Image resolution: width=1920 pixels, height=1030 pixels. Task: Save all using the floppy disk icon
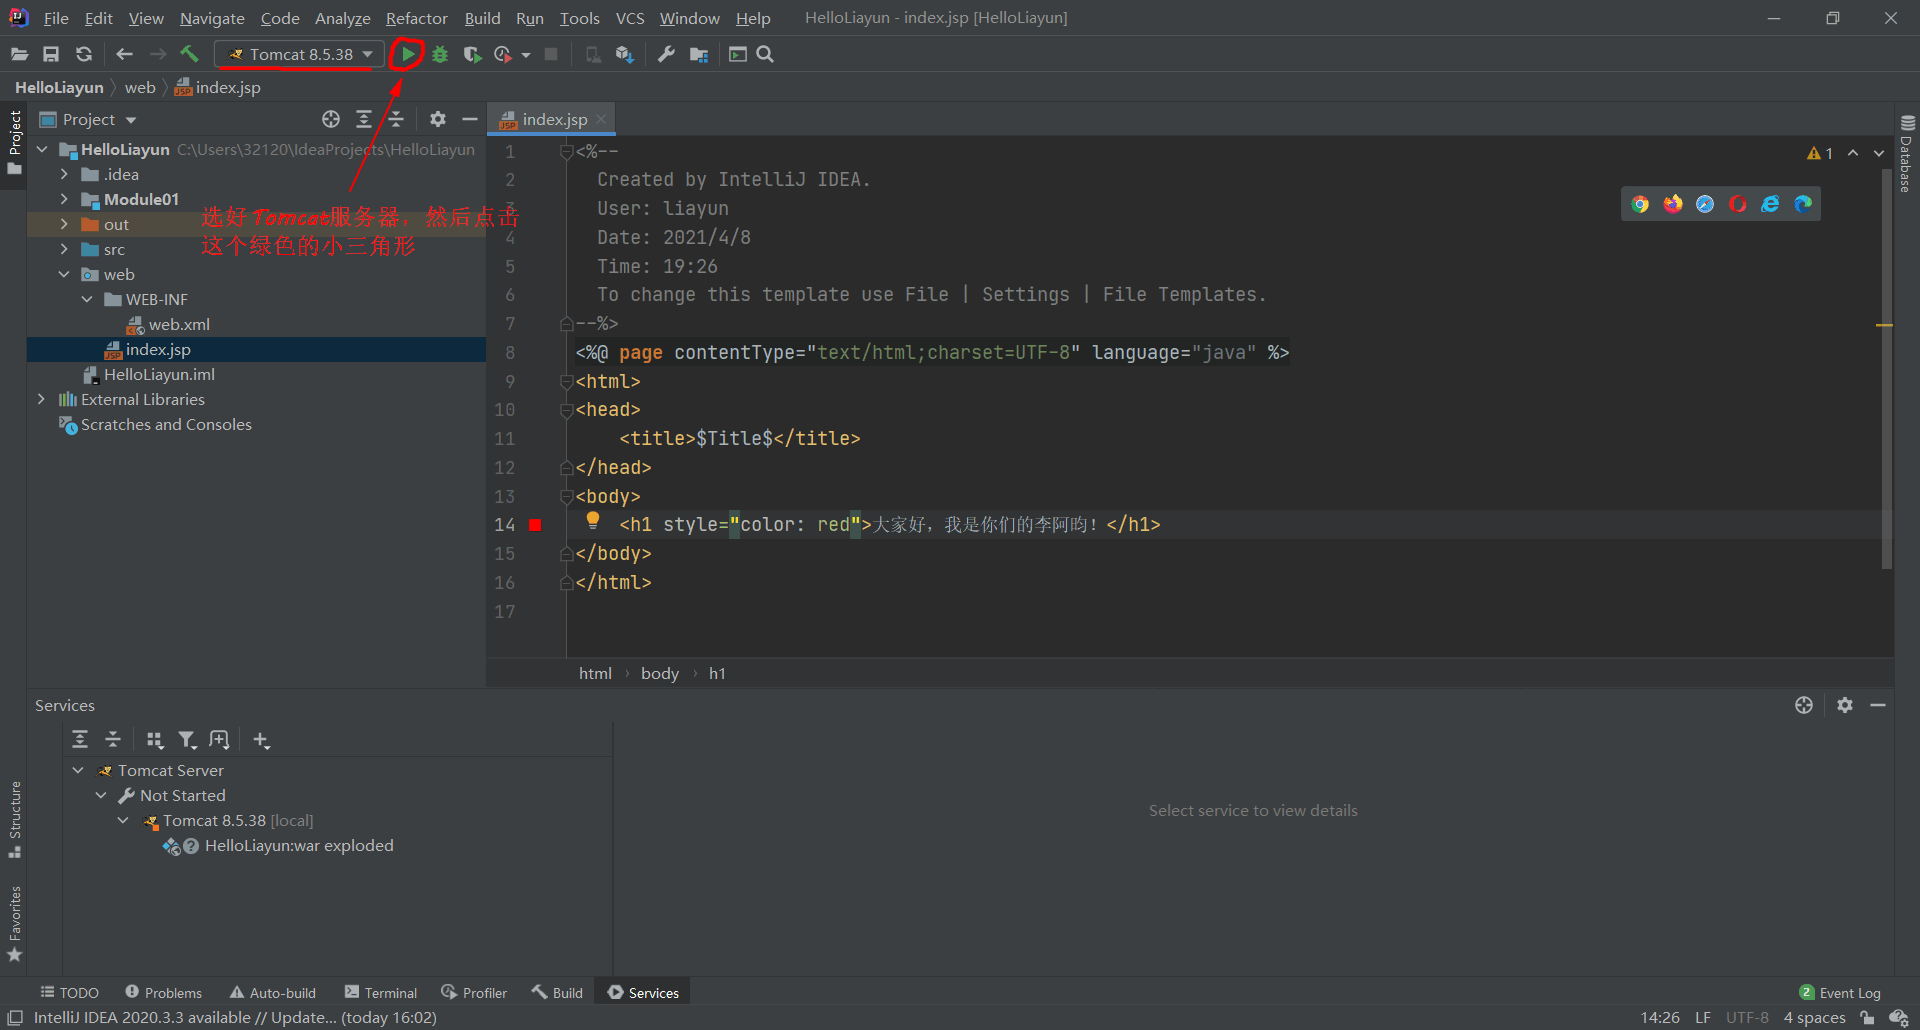51,54
